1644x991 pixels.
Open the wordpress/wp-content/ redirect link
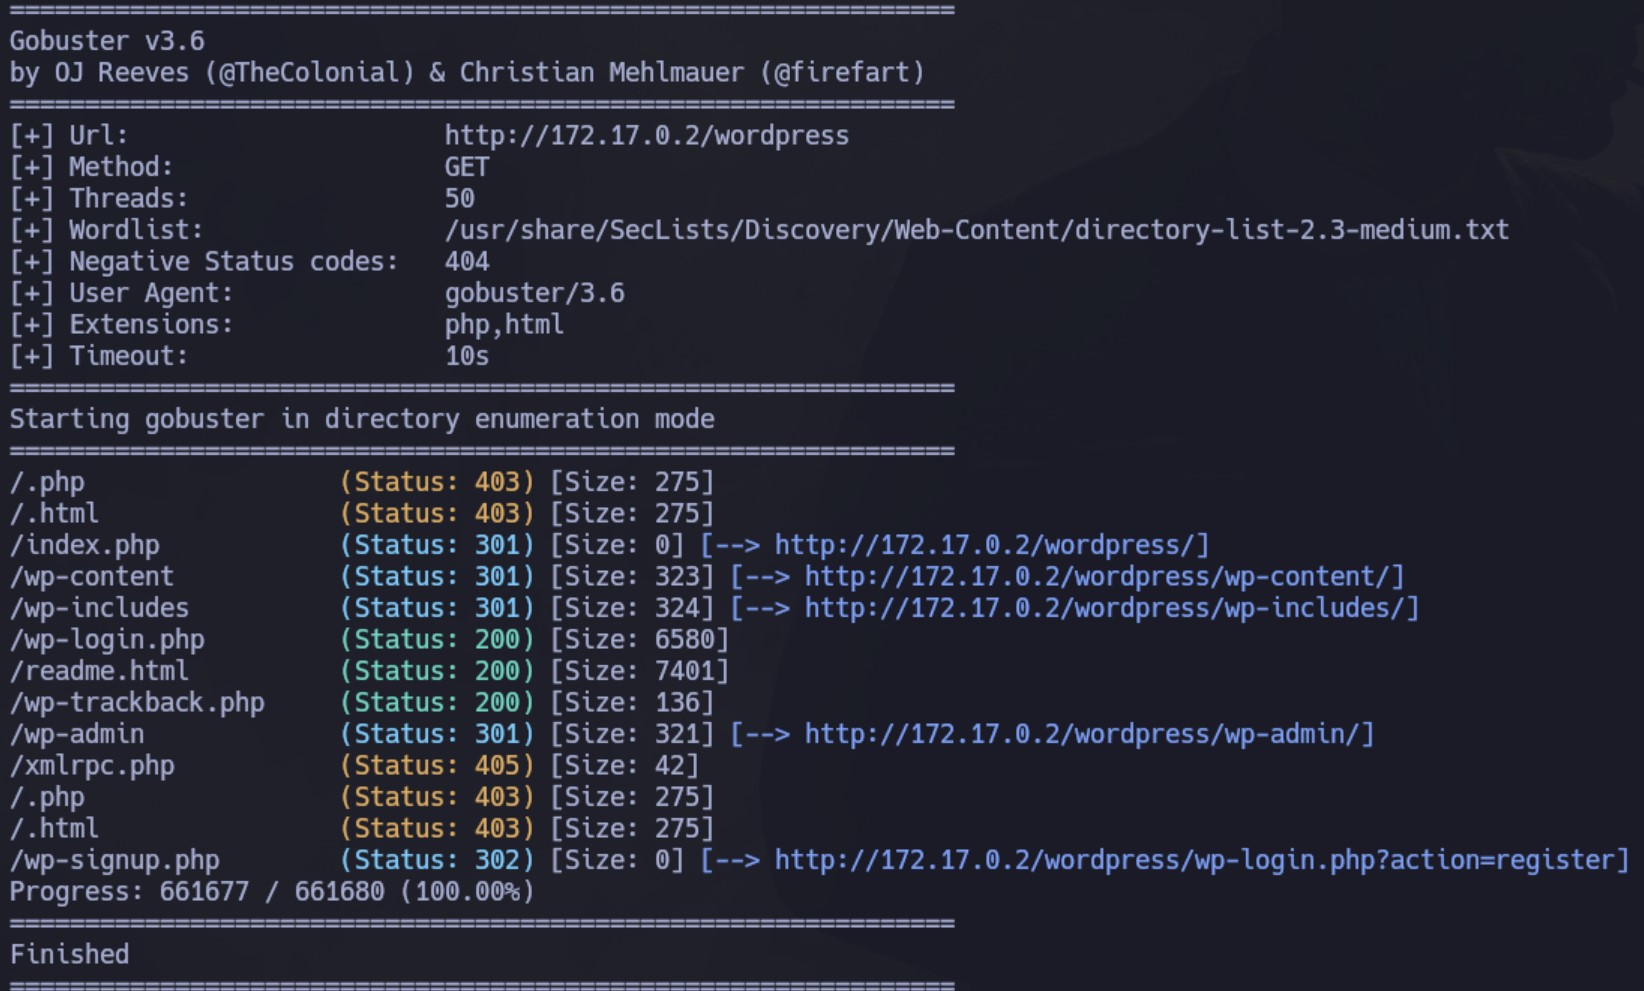tap(1097, 576)
